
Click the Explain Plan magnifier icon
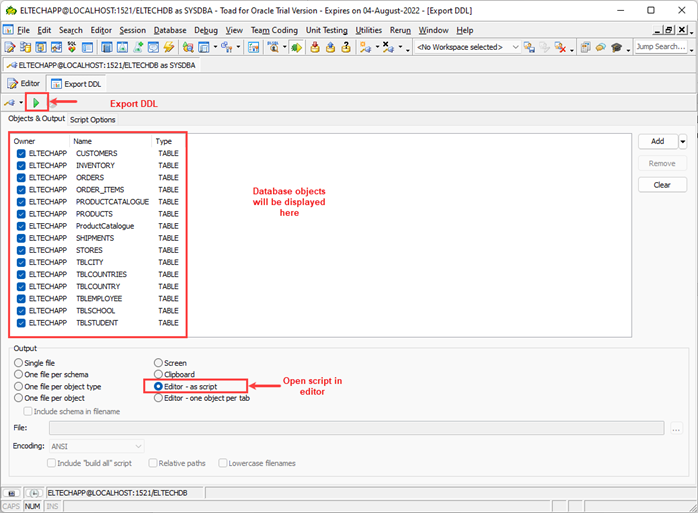click(x=273, y=47)
